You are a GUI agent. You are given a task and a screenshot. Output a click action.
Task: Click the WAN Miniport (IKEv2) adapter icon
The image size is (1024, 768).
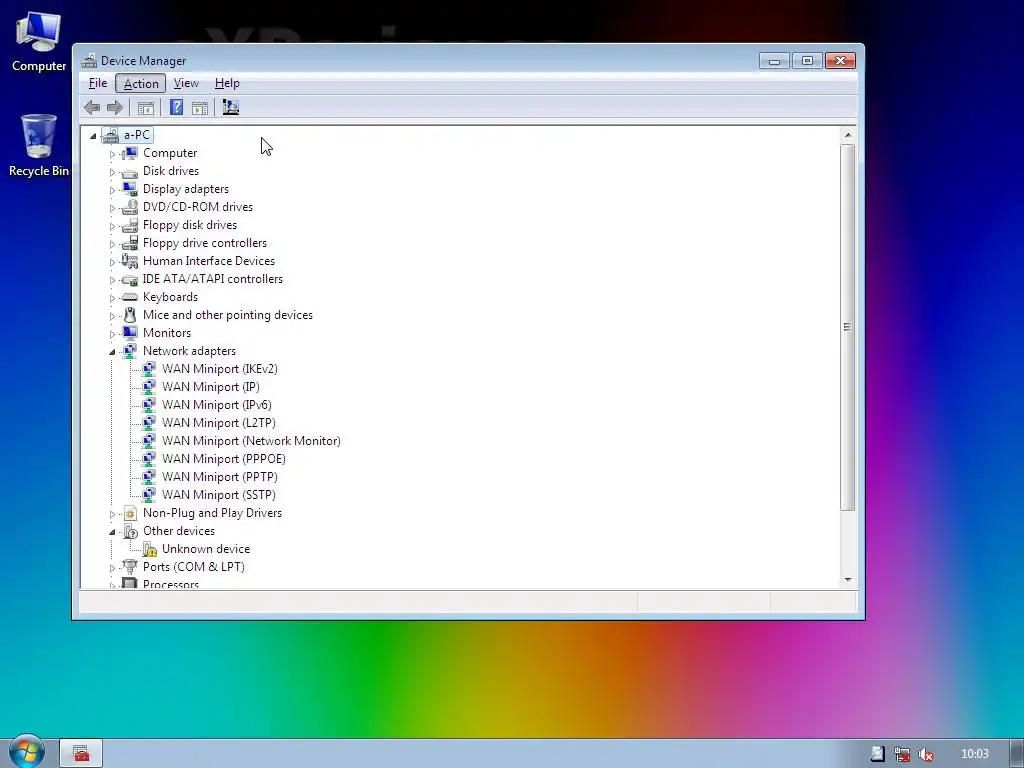[149, 369]
